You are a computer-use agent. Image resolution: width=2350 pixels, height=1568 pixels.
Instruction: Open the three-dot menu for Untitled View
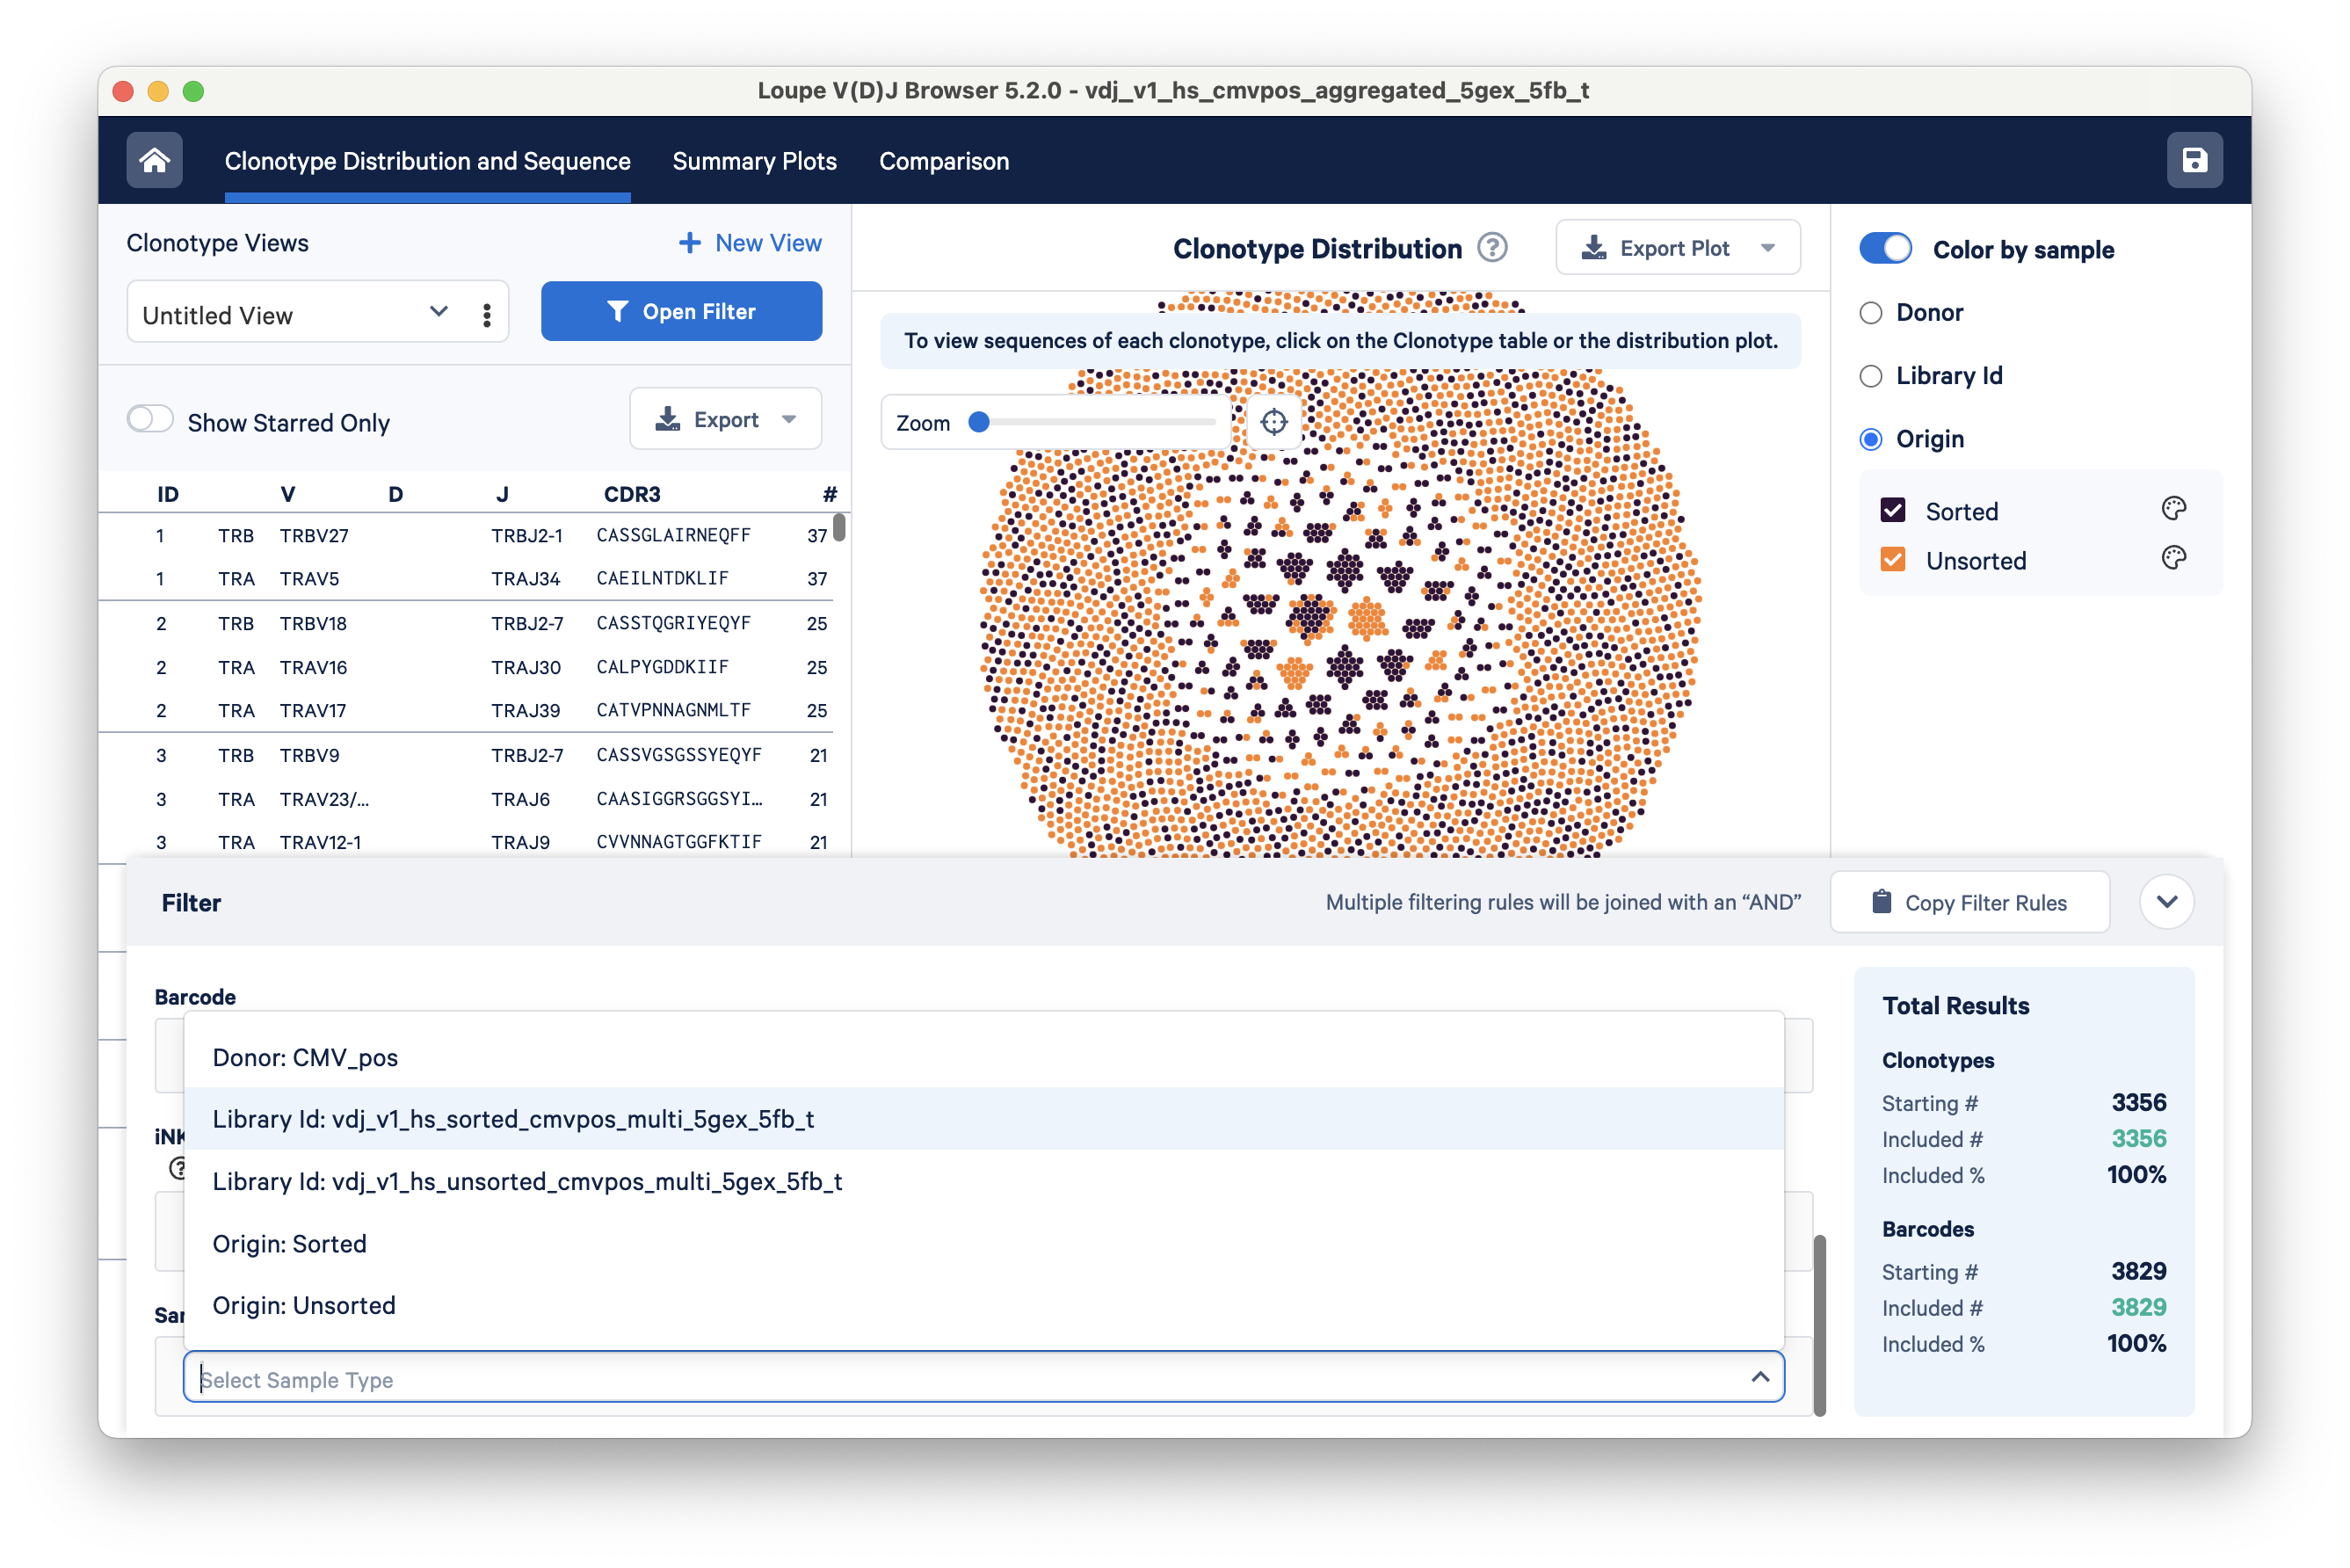pyautogui.click(x=487, y=315)
